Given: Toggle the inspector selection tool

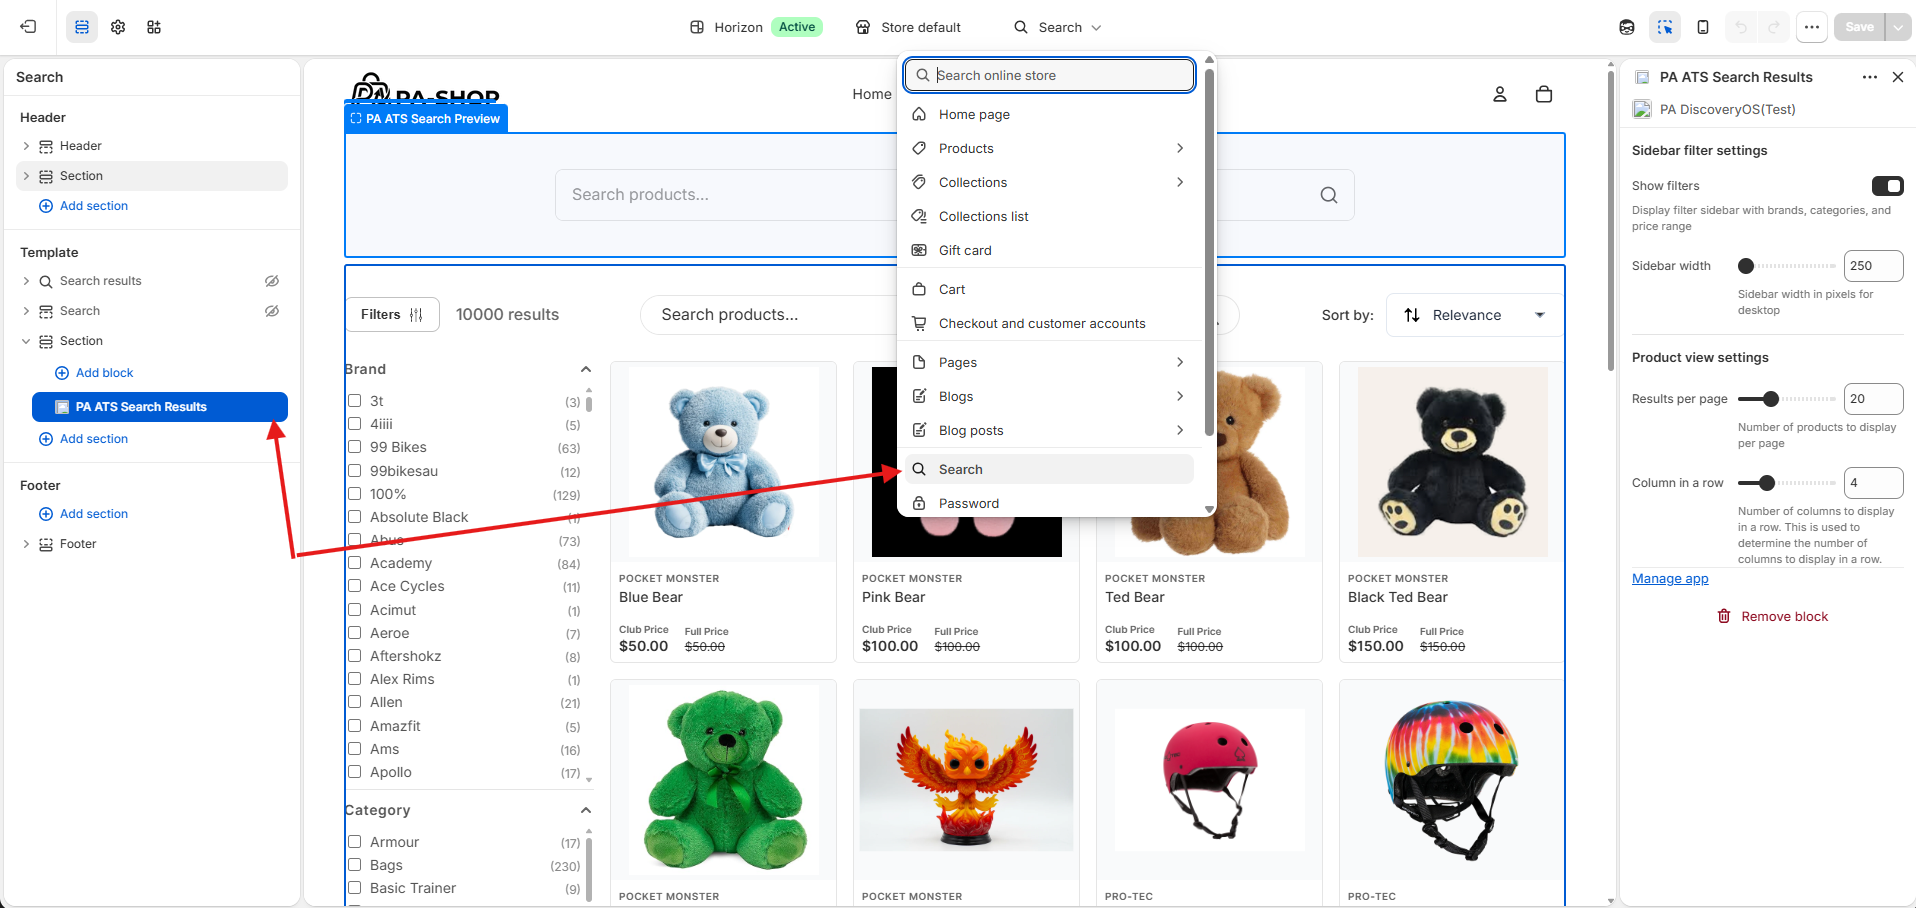Looking at the screenshot, I should [x=1665, y=27].
